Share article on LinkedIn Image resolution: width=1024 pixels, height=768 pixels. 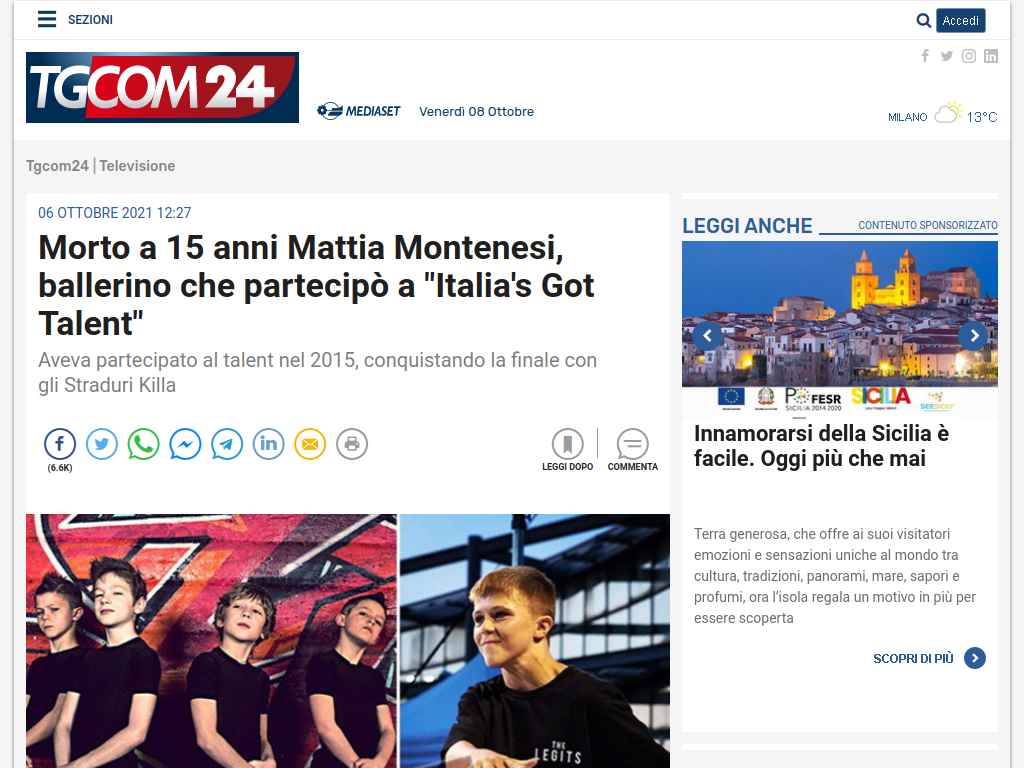268,444
